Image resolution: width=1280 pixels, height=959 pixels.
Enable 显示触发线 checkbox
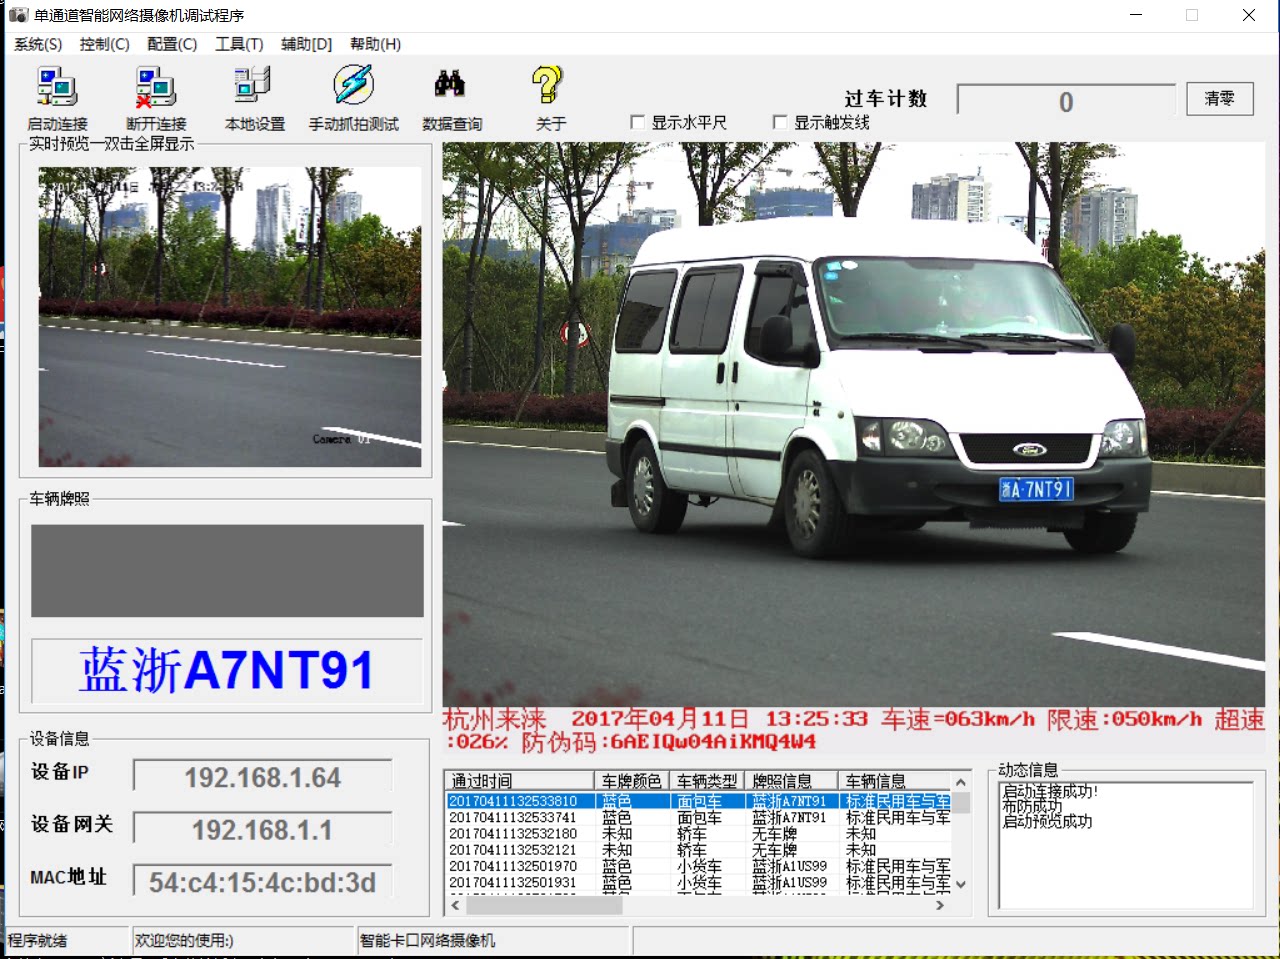pos(780,122)
